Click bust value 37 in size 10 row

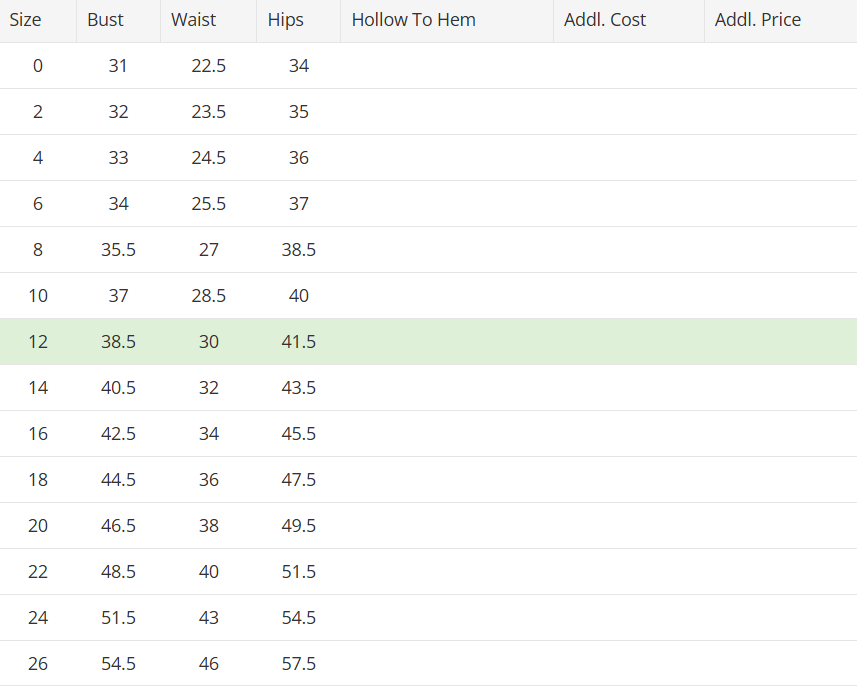(x=118, y=296)
